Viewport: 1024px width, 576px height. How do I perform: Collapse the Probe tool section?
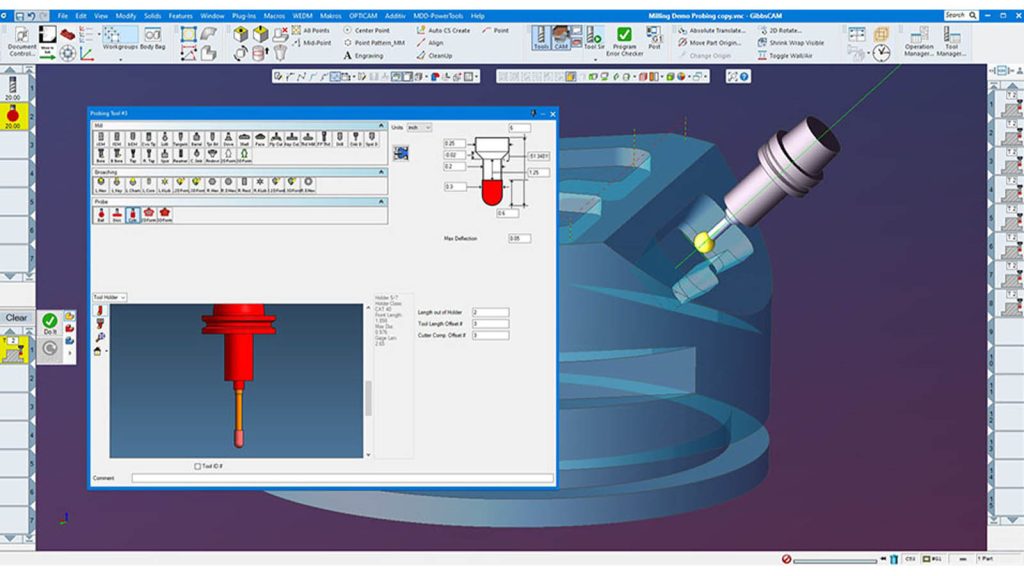pyautogui.click(x=381, y=202)
